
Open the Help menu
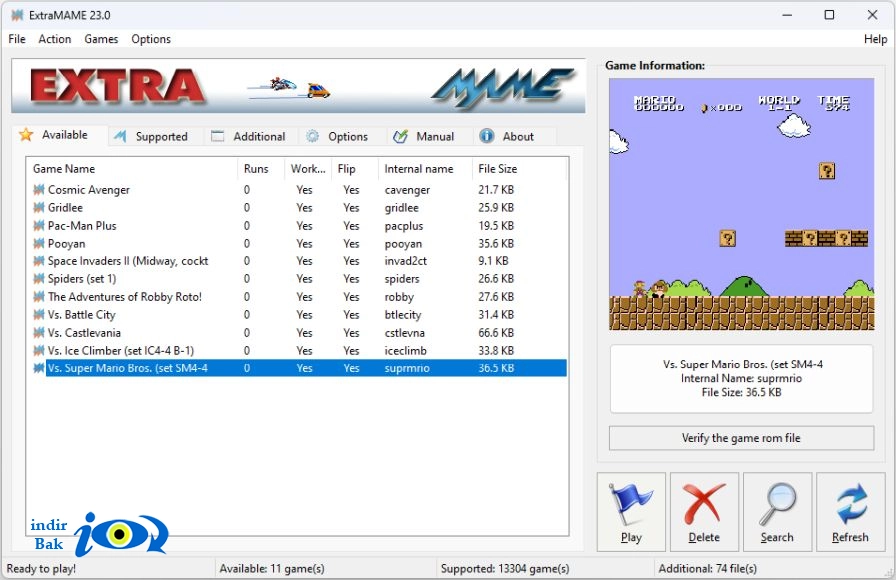(875, 39)
